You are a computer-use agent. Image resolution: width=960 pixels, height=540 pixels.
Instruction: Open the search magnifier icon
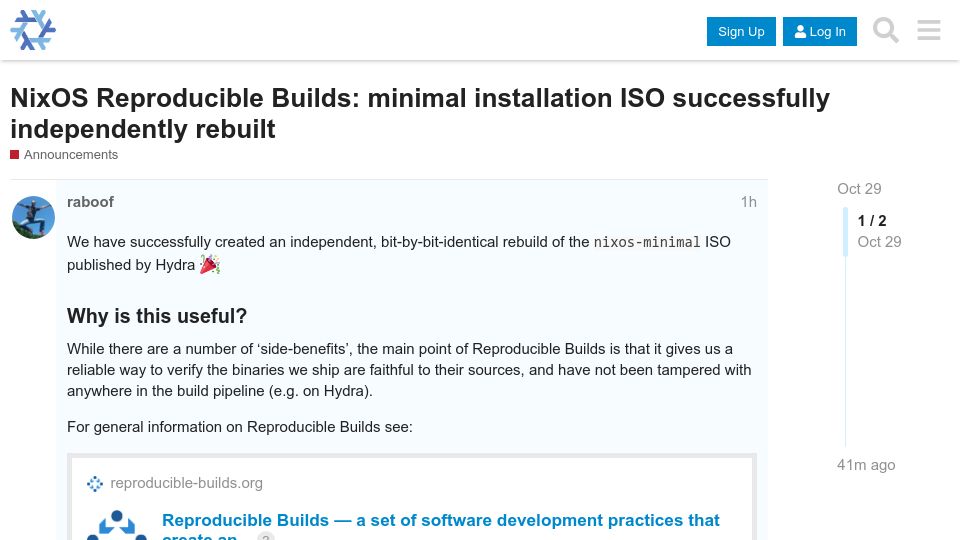(x=885, y=30)
